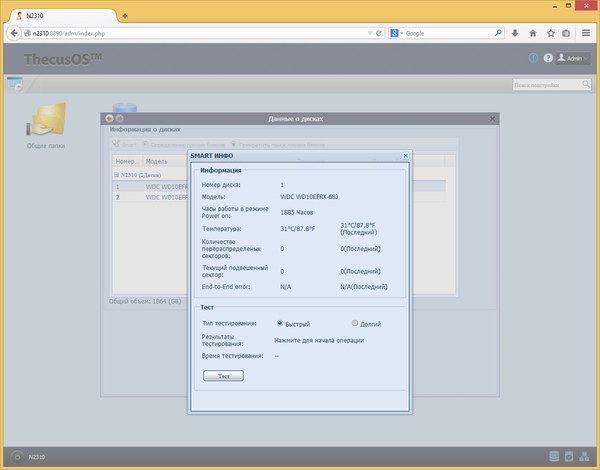
Task: Open the Admin user dropdown menu
Action: 573,58
